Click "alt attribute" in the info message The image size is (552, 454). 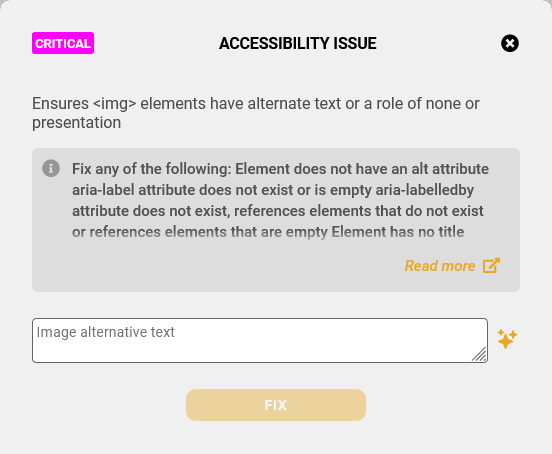pyautogui.click(x=450, y=169)
